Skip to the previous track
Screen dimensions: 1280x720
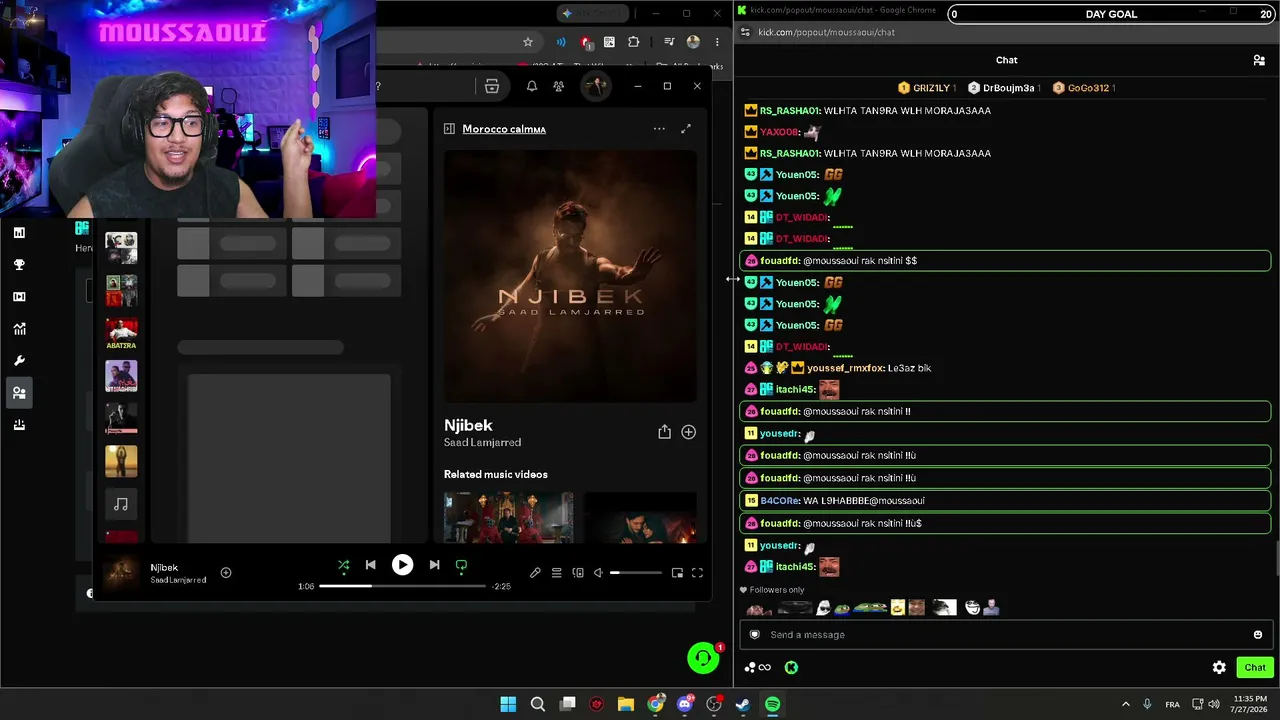pos(370,565)
